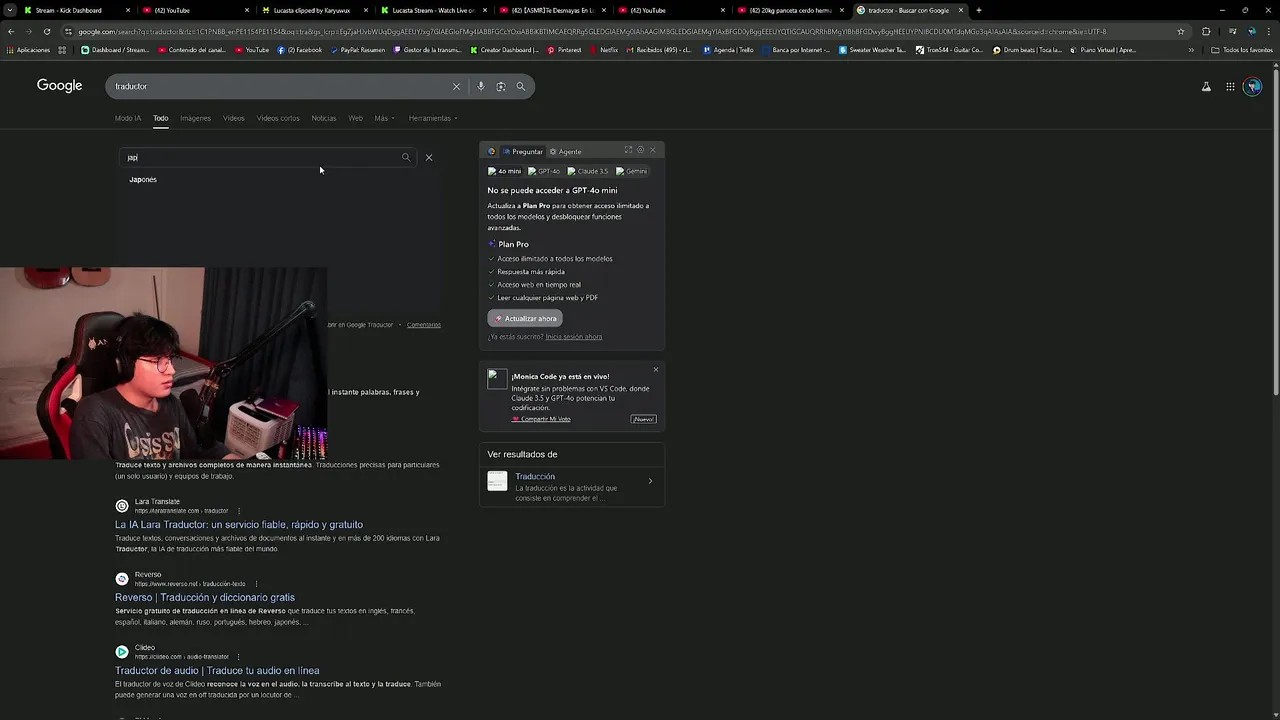Switch to the Lucasta Stream browser tab

(x=433, y=10)
